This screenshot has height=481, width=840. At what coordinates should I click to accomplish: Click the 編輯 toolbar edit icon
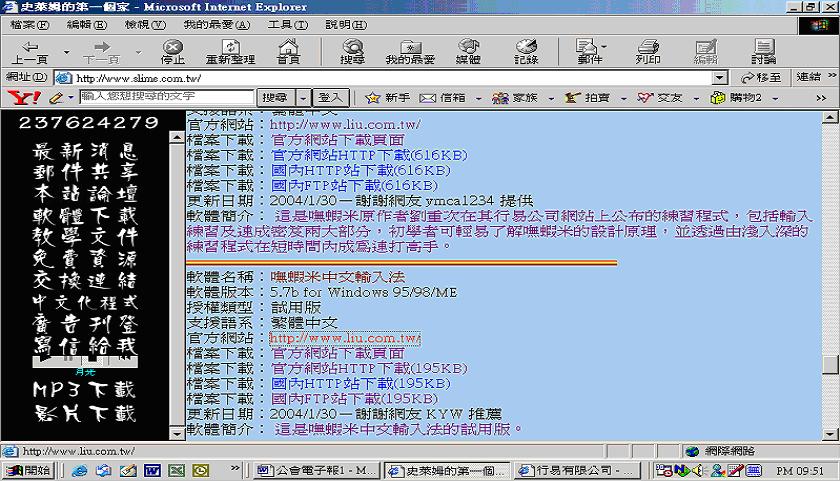pos(706,52)
